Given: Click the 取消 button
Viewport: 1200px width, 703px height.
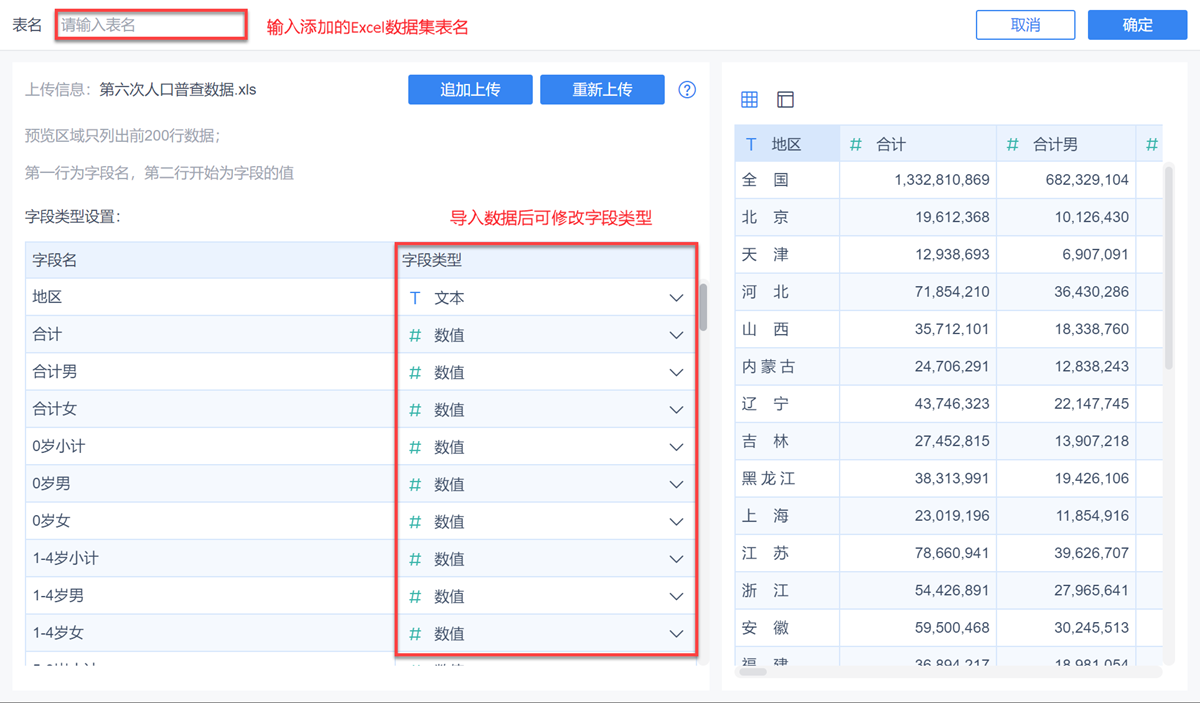Looking at the screenshot, I should pyautogui.click(x=1025, y=25).
